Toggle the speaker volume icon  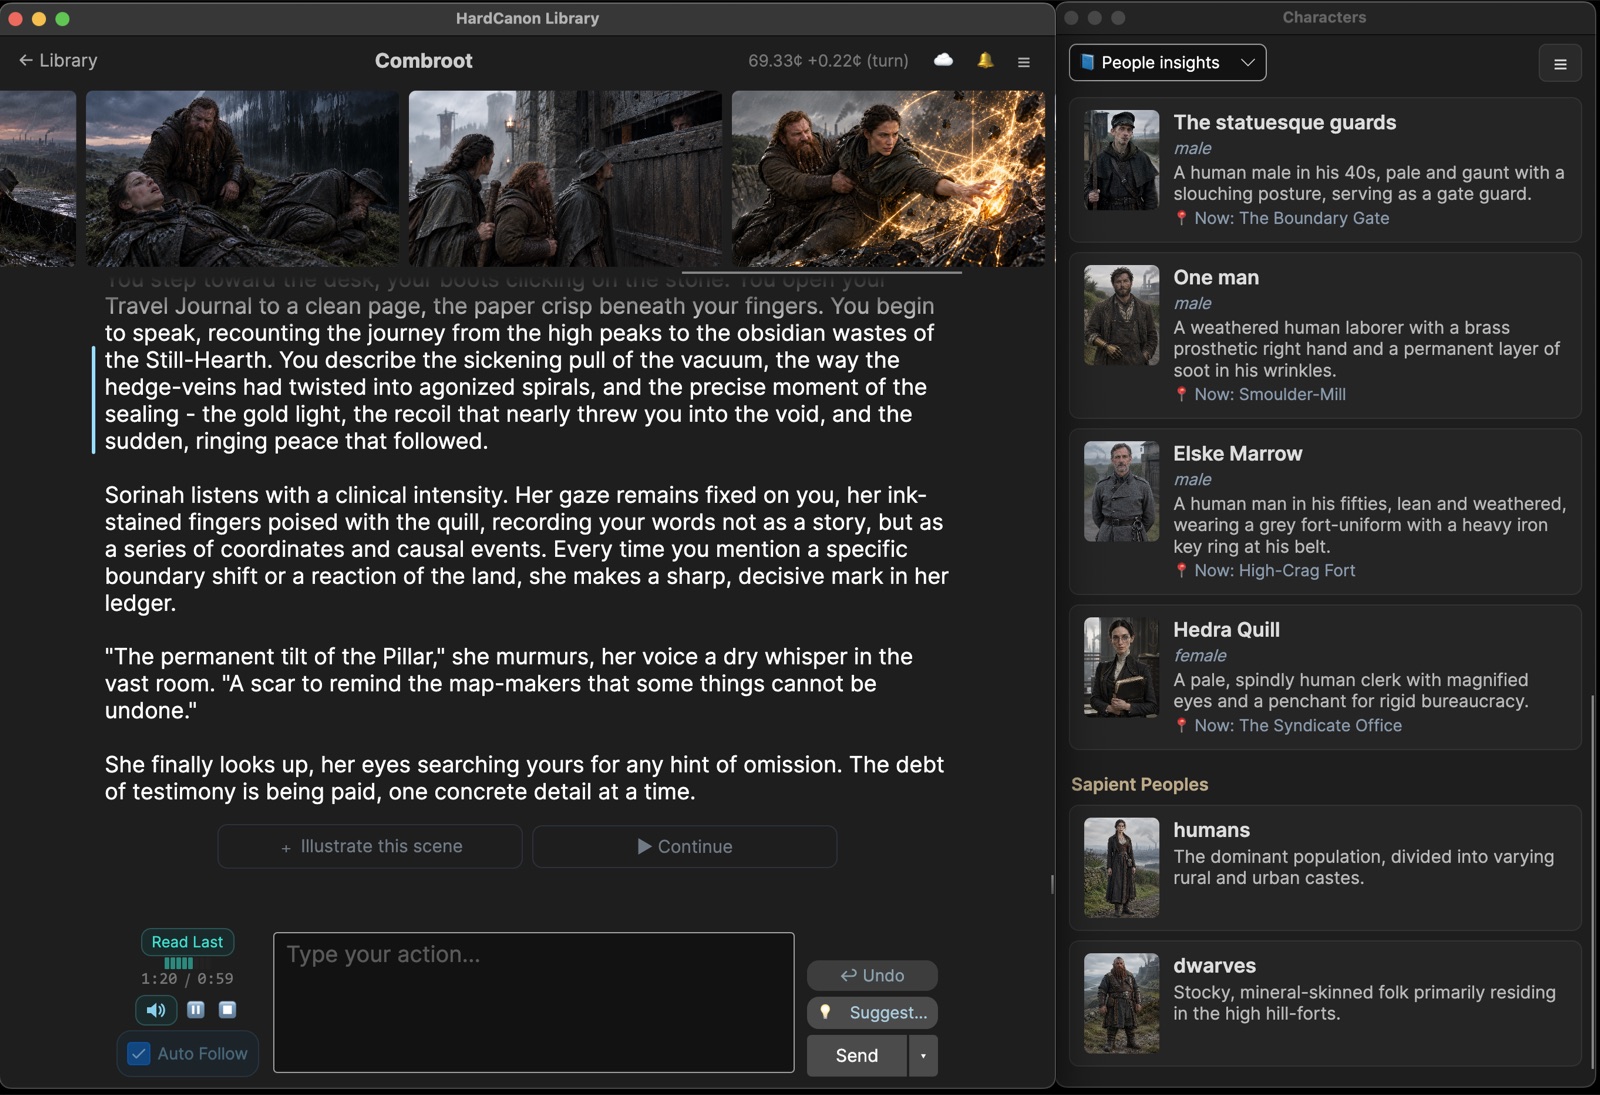pyautogui.click(x=156, y=1010)
